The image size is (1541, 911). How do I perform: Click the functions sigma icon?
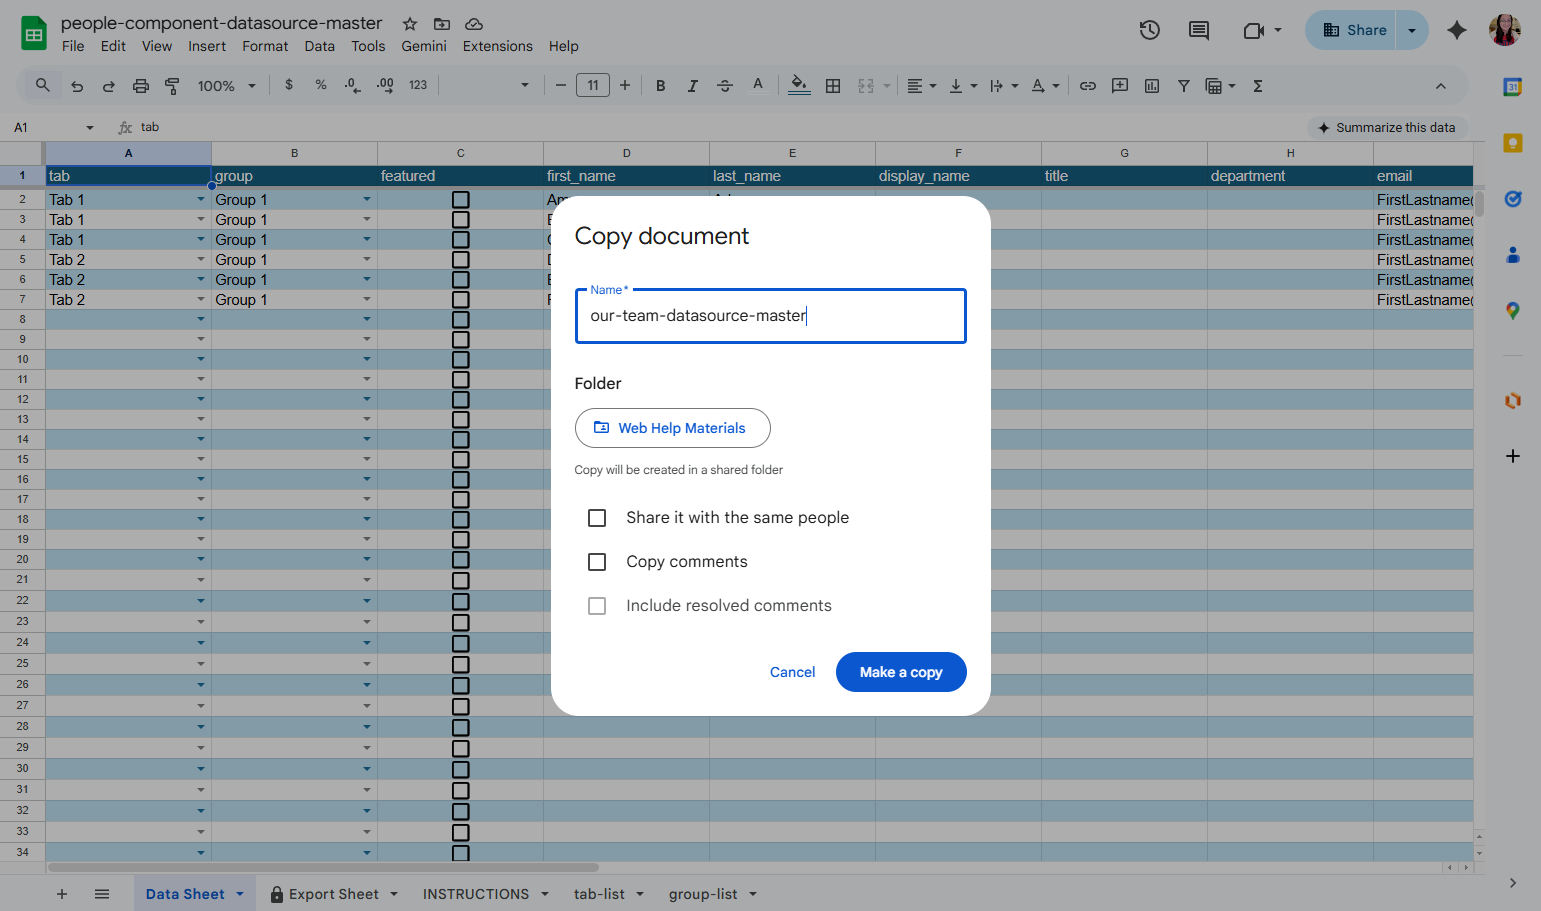point(1258,86)
